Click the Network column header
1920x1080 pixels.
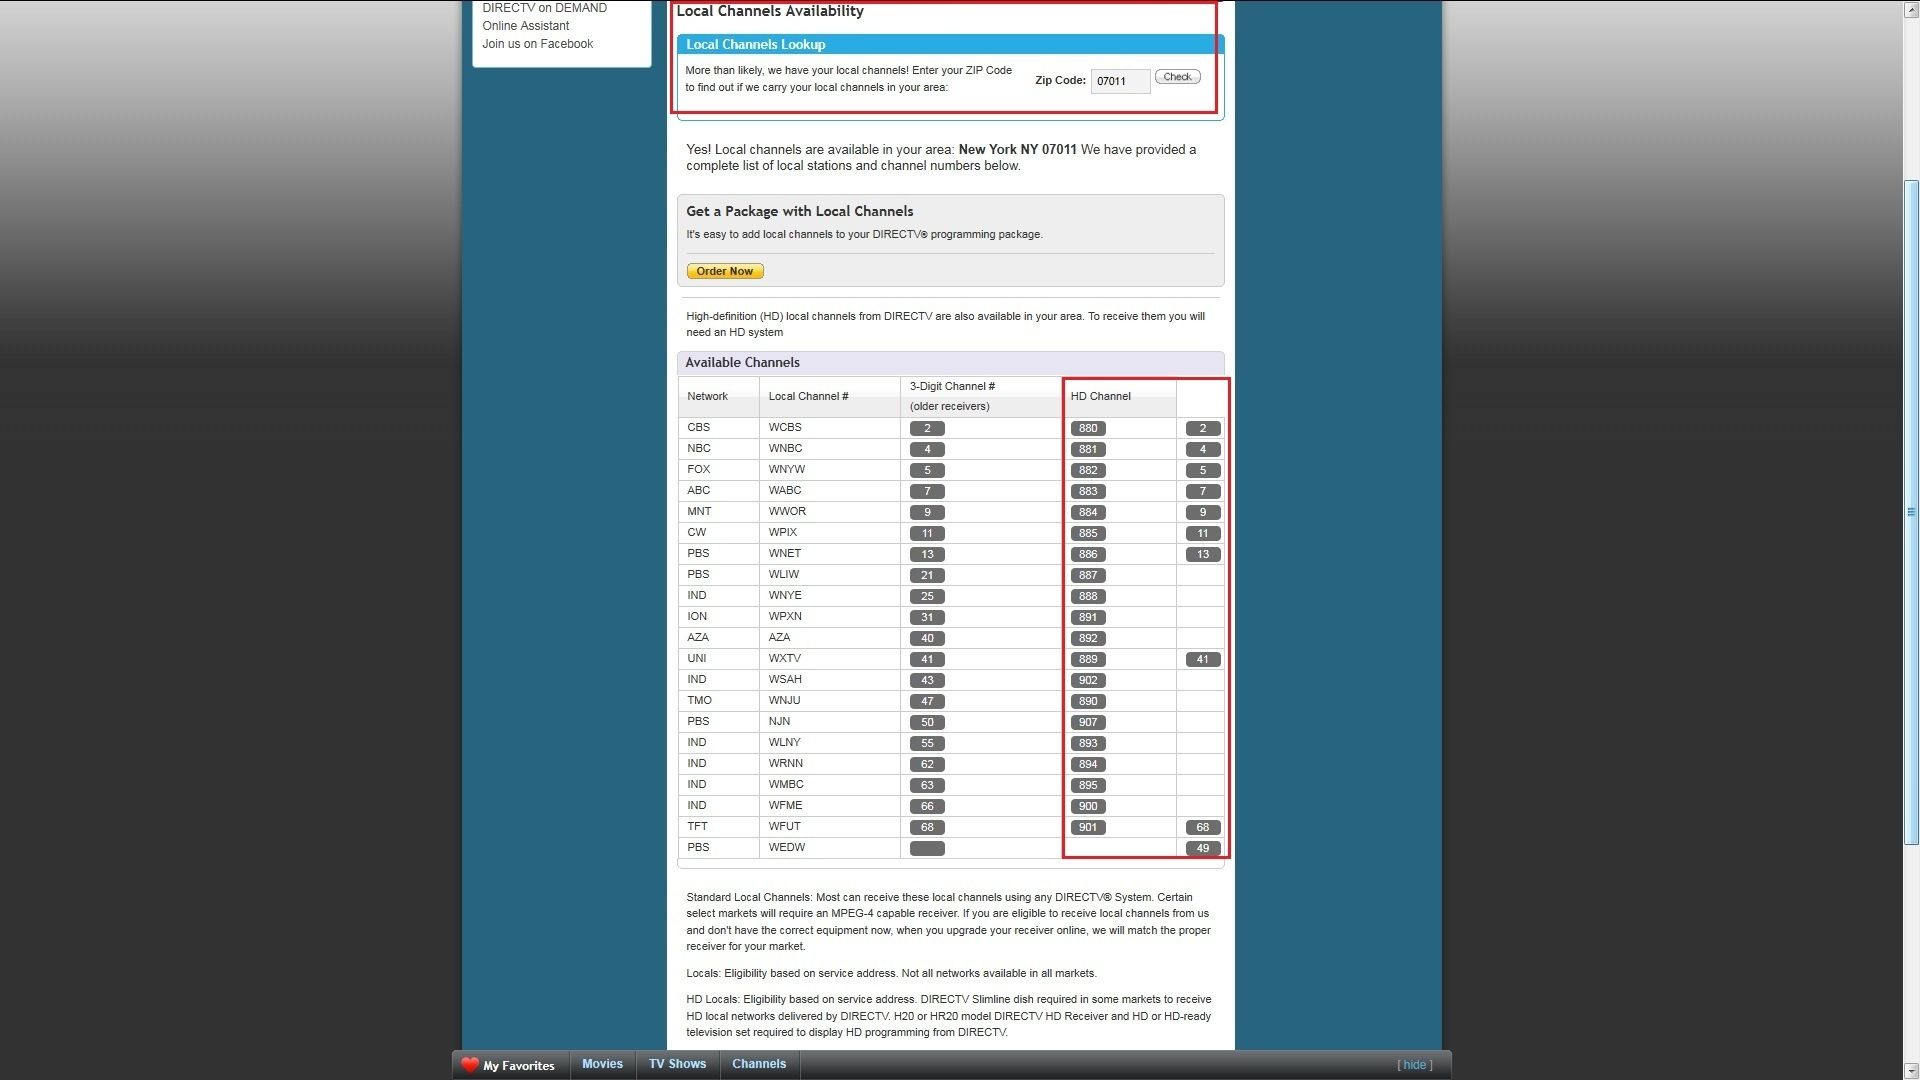pos(719,397)
